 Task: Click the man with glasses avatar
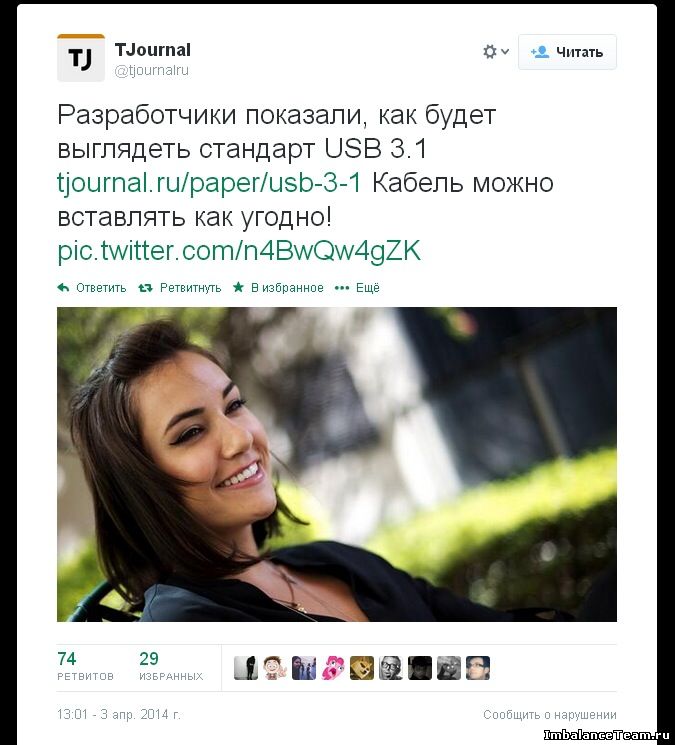[x=391, y=668]
